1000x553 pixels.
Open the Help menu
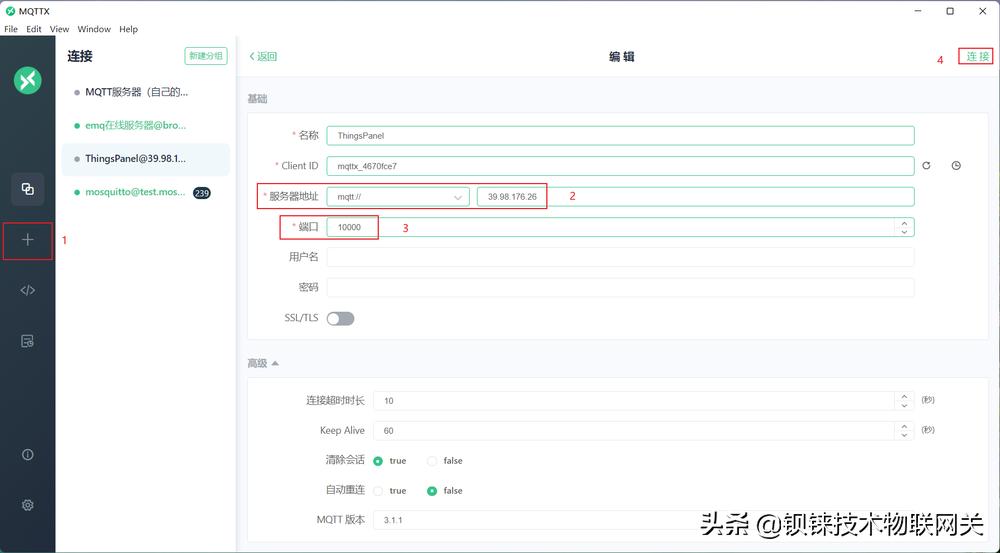tap(128, 29)
